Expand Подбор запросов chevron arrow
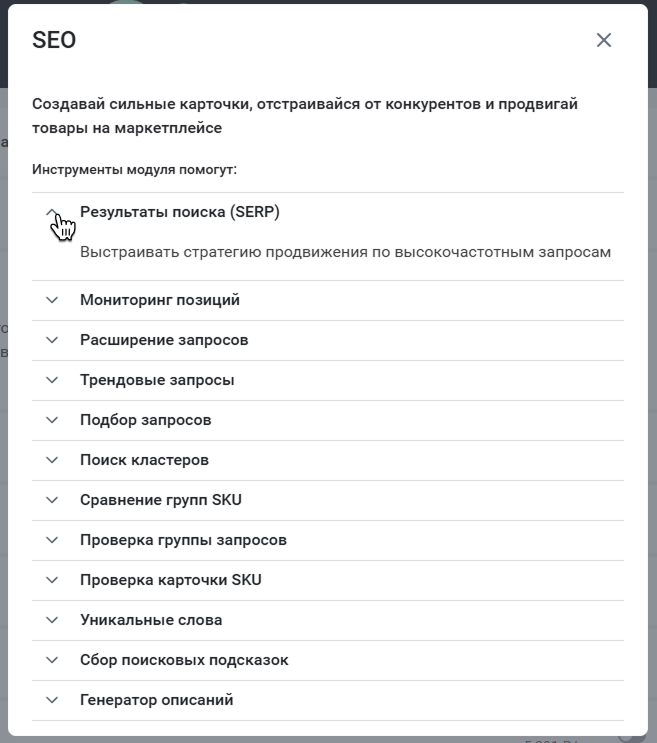Screen dimensions: 657x743 pos(52,420)
